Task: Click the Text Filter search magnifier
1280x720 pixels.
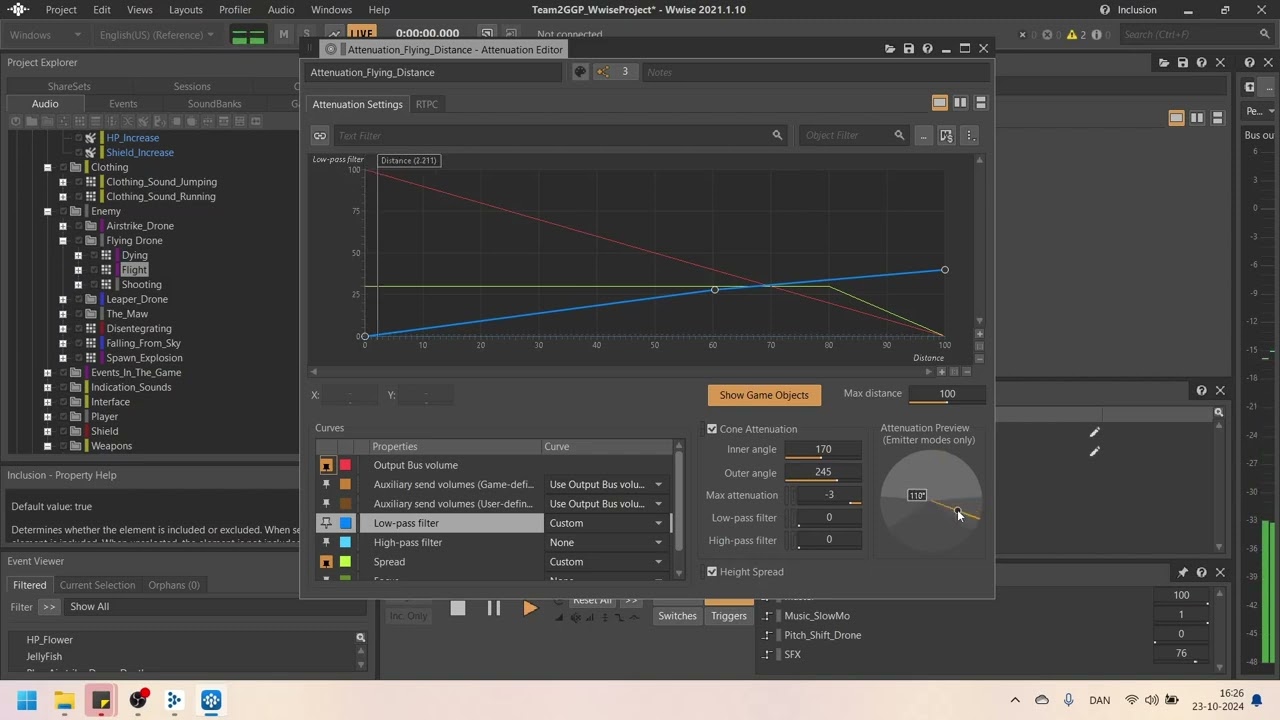Action: tap(777, 135)
